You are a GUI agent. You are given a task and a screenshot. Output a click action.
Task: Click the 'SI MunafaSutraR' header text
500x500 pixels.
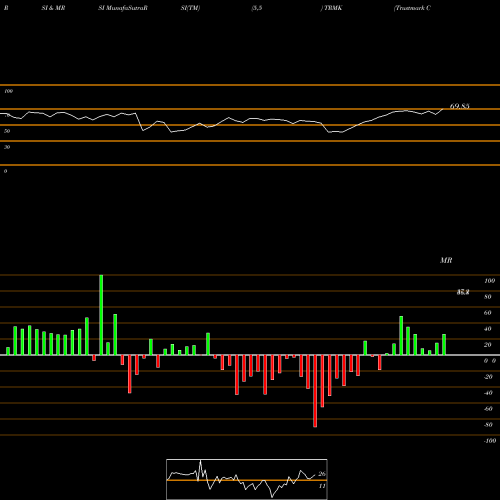pyautogui.click(x=123, y=8)
